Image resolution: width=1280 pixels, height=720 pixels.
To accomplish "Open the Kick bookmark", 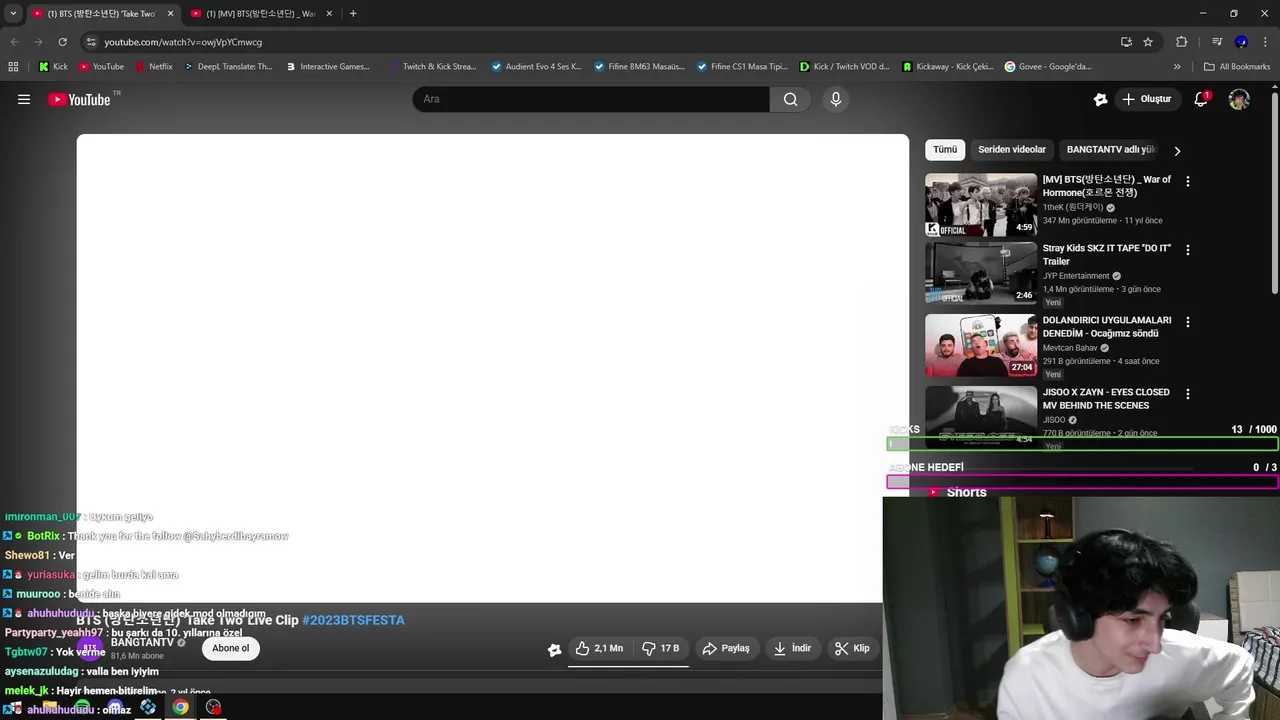I will point(54,67).
